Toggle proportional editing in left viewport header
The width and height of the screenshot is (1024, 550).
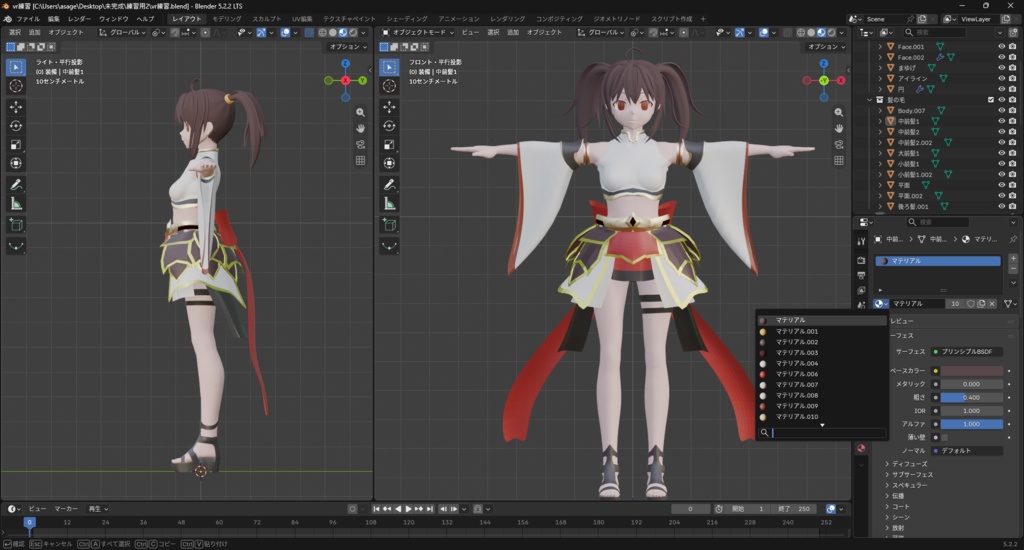[205, 32]
